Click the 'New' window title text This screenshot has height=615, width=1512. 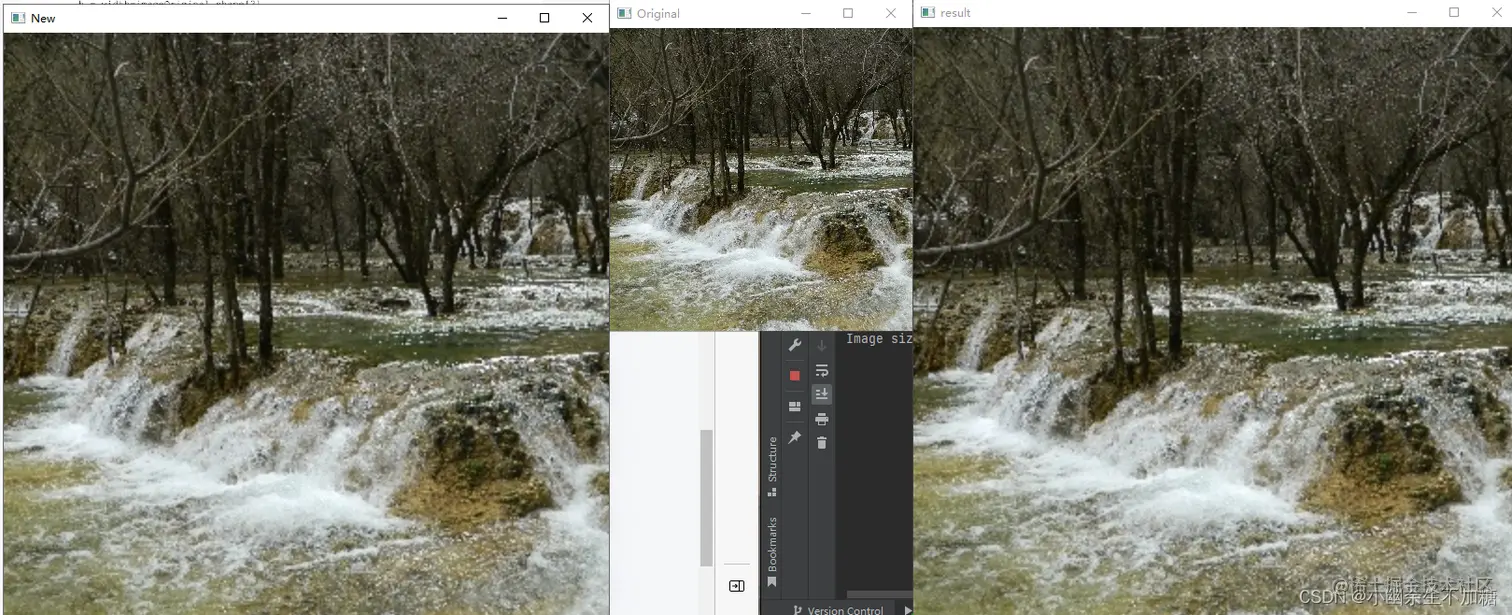click(43, 18)
